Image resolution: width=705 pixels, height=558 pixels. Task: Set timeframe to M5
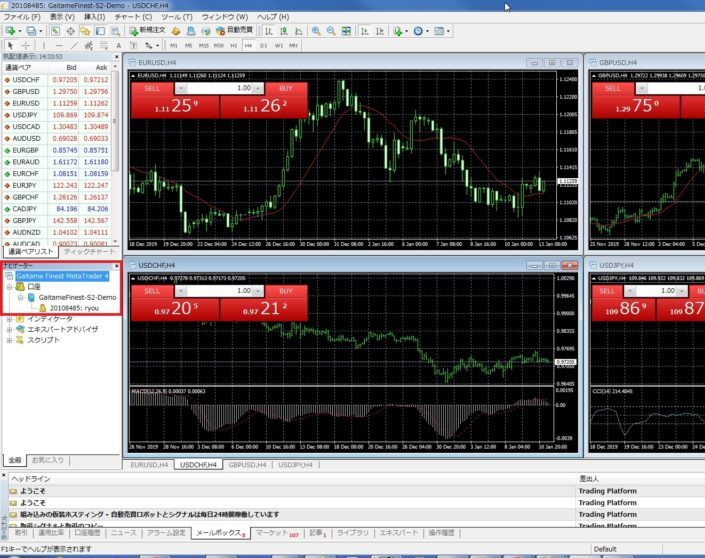188,45
